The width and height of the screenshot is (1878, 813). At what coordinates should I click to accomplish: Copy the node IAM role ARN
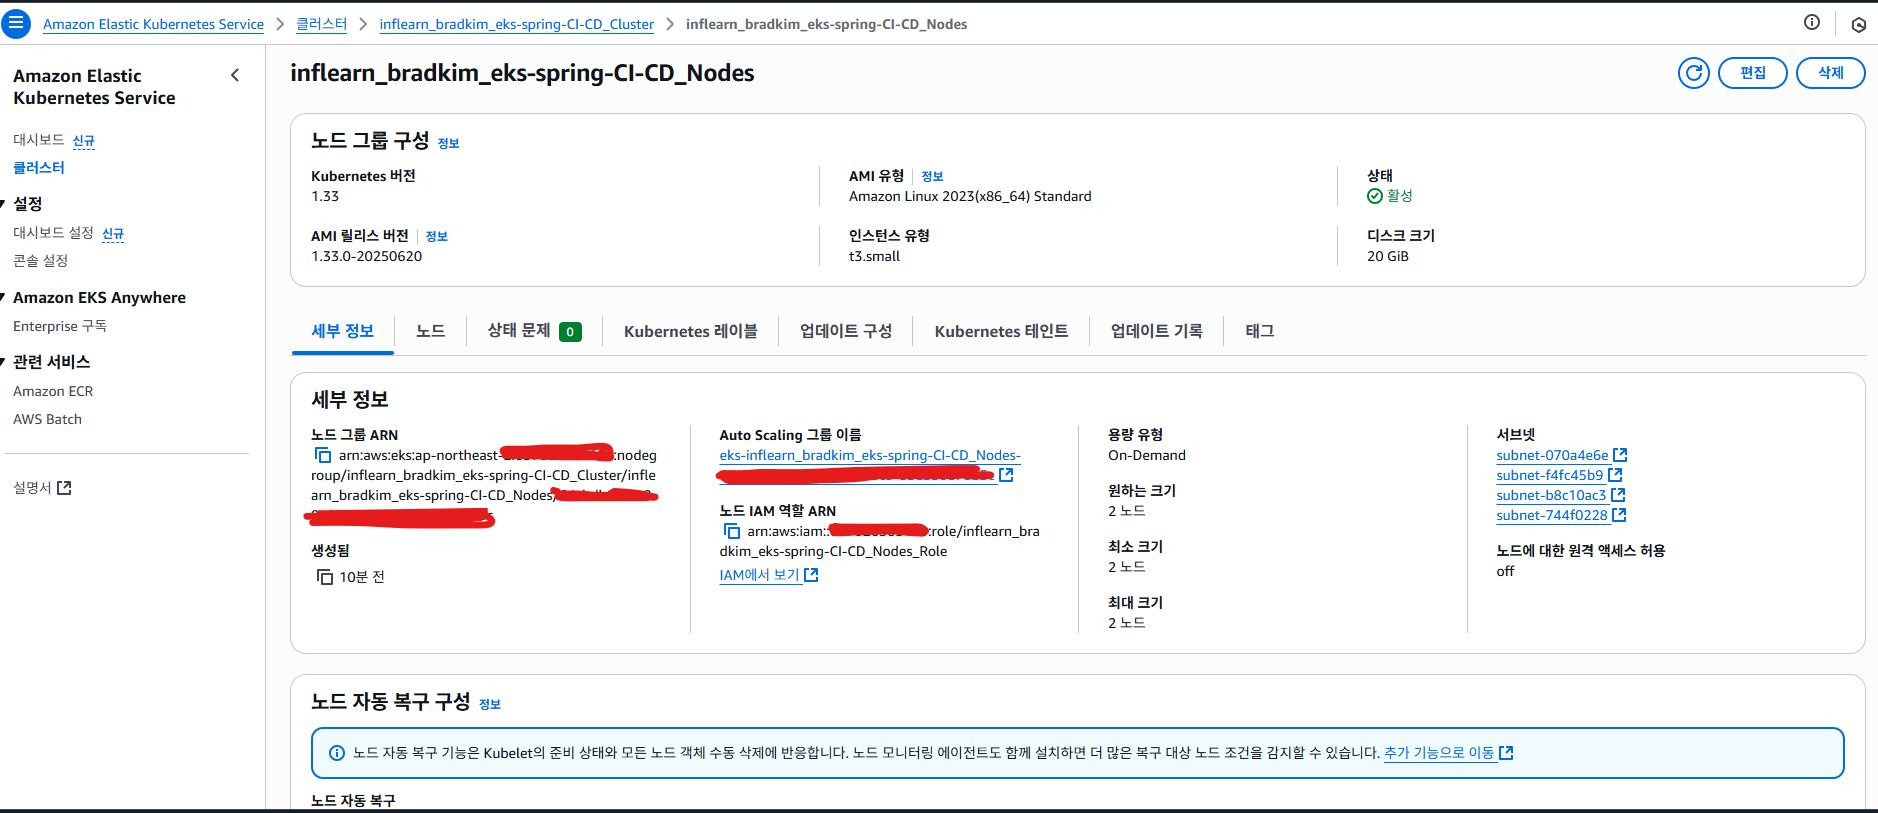coord(731,531)
